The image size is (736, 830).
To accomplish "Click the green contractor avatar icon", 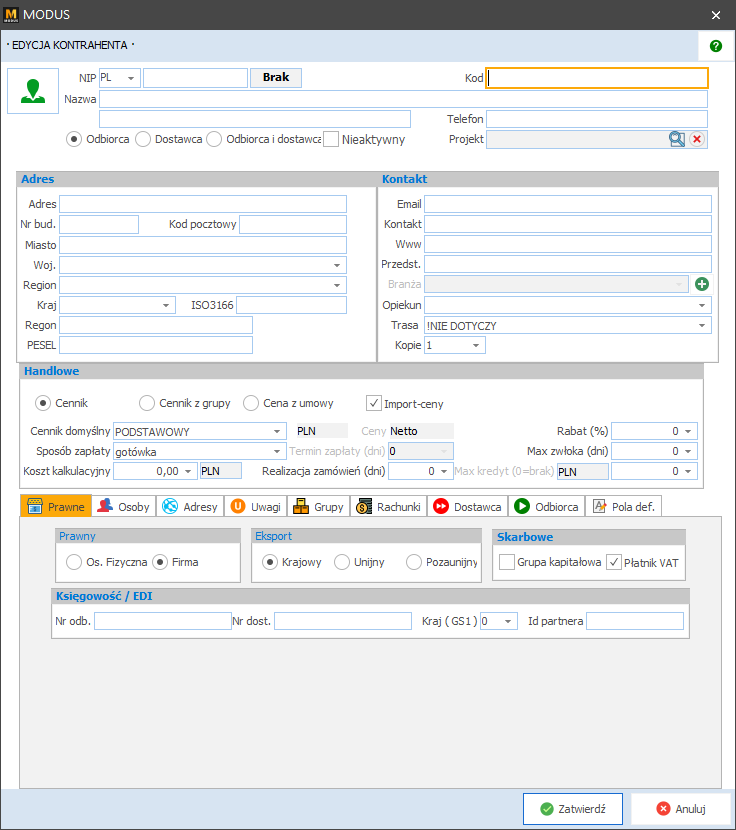I will (x=35, y=91).
